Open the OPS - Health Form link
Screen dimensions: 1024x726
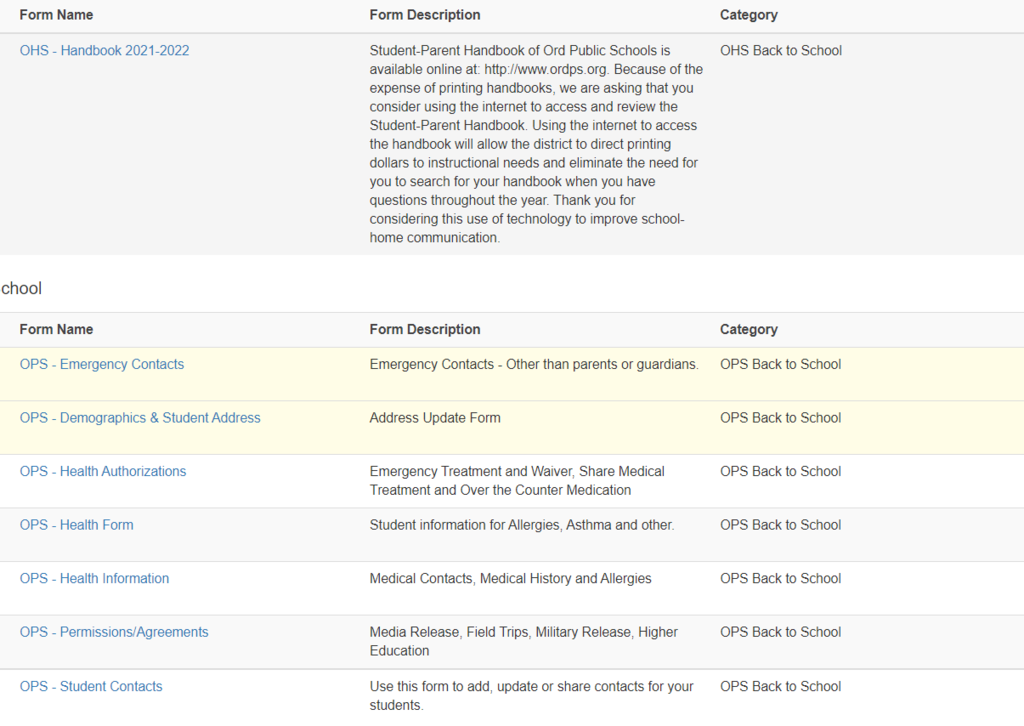(76, 525)
